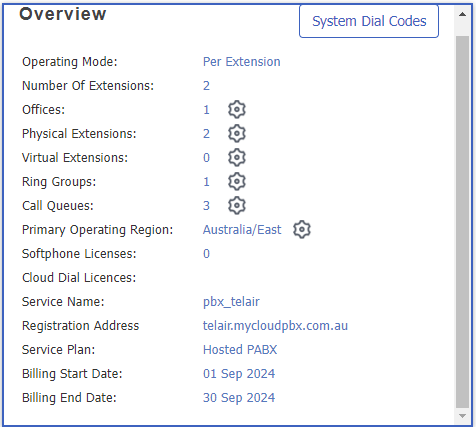476x427 pixels.
Task: Select the Per Extension operating mode value
Action: click(x=242, y=62)
